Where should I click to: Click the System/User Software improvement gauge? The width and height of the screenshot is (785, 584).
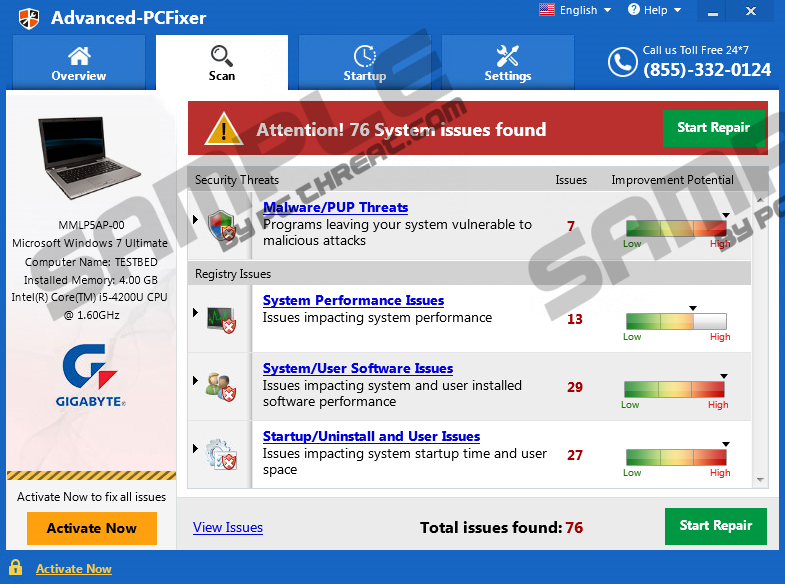point(674,389)
